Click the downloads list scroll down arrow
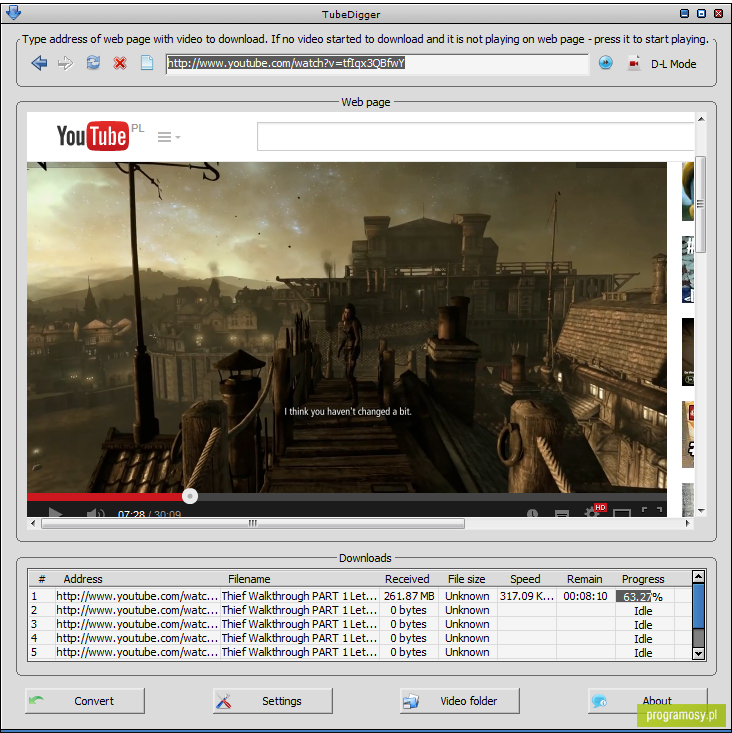Viewport: 732px width, 733px height. 698,653
